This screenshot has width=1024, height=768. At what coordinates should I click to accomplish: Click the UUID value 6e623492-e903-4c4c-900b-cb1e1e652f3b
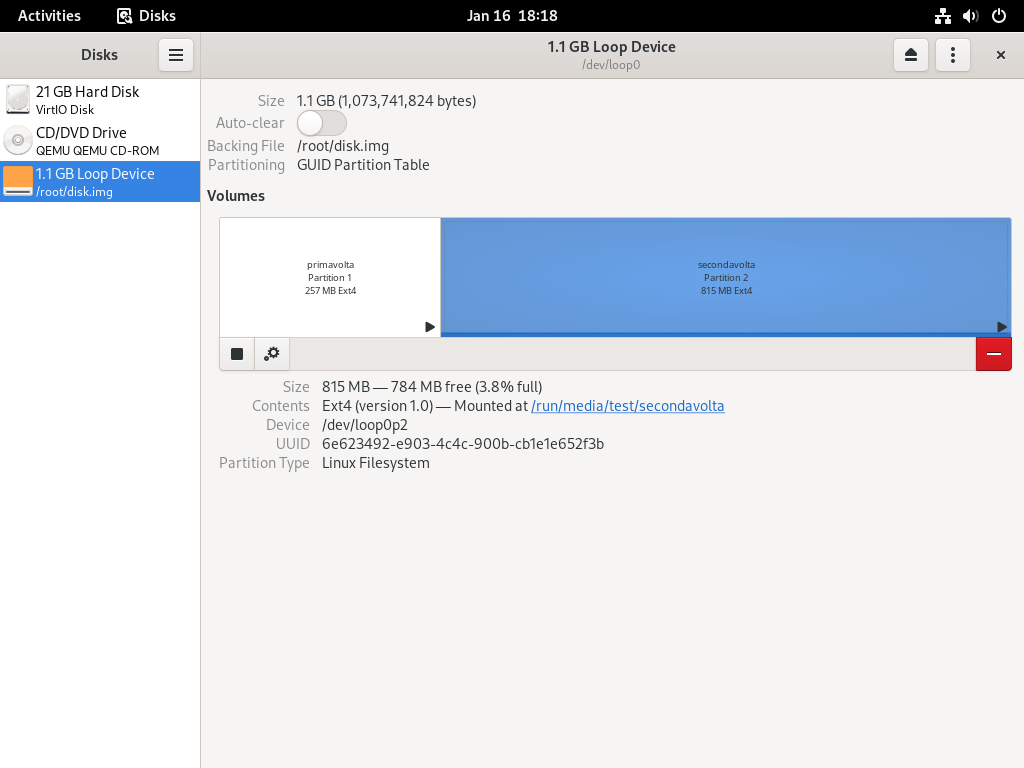coord(463,444)
